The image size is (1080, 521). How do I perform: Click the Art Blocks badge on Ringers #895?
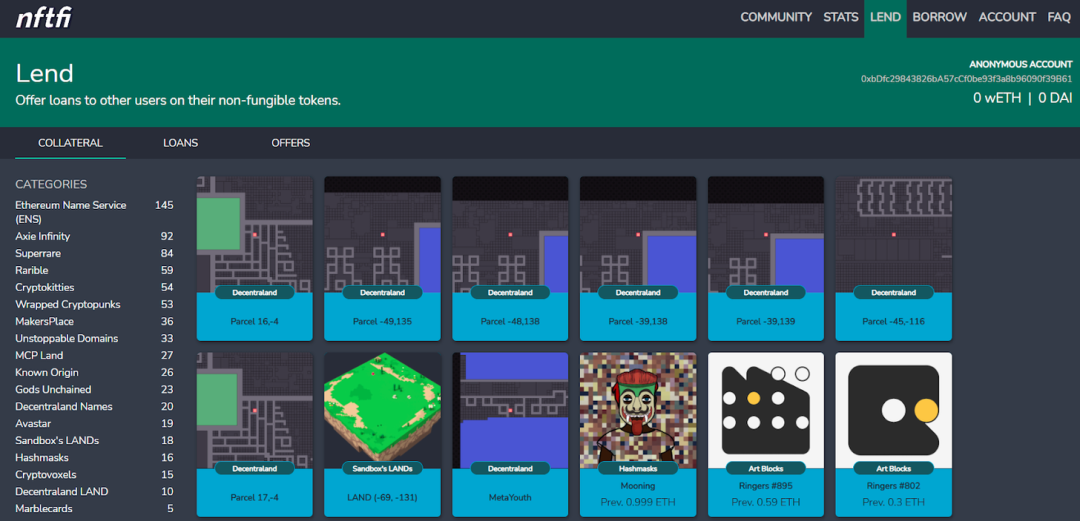[766, 469]
